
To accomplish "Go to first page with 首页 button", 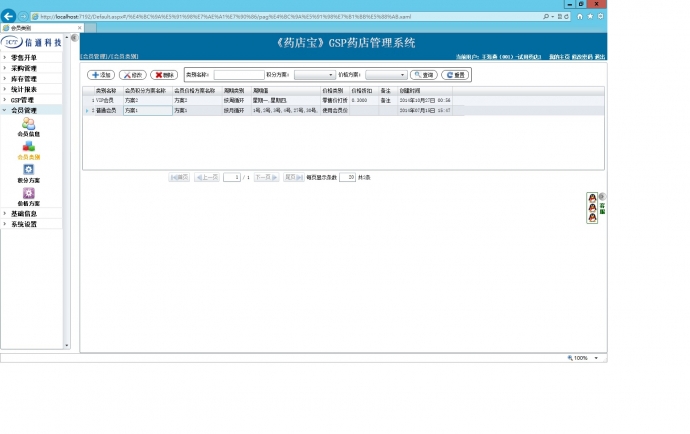I will (179, 177).
